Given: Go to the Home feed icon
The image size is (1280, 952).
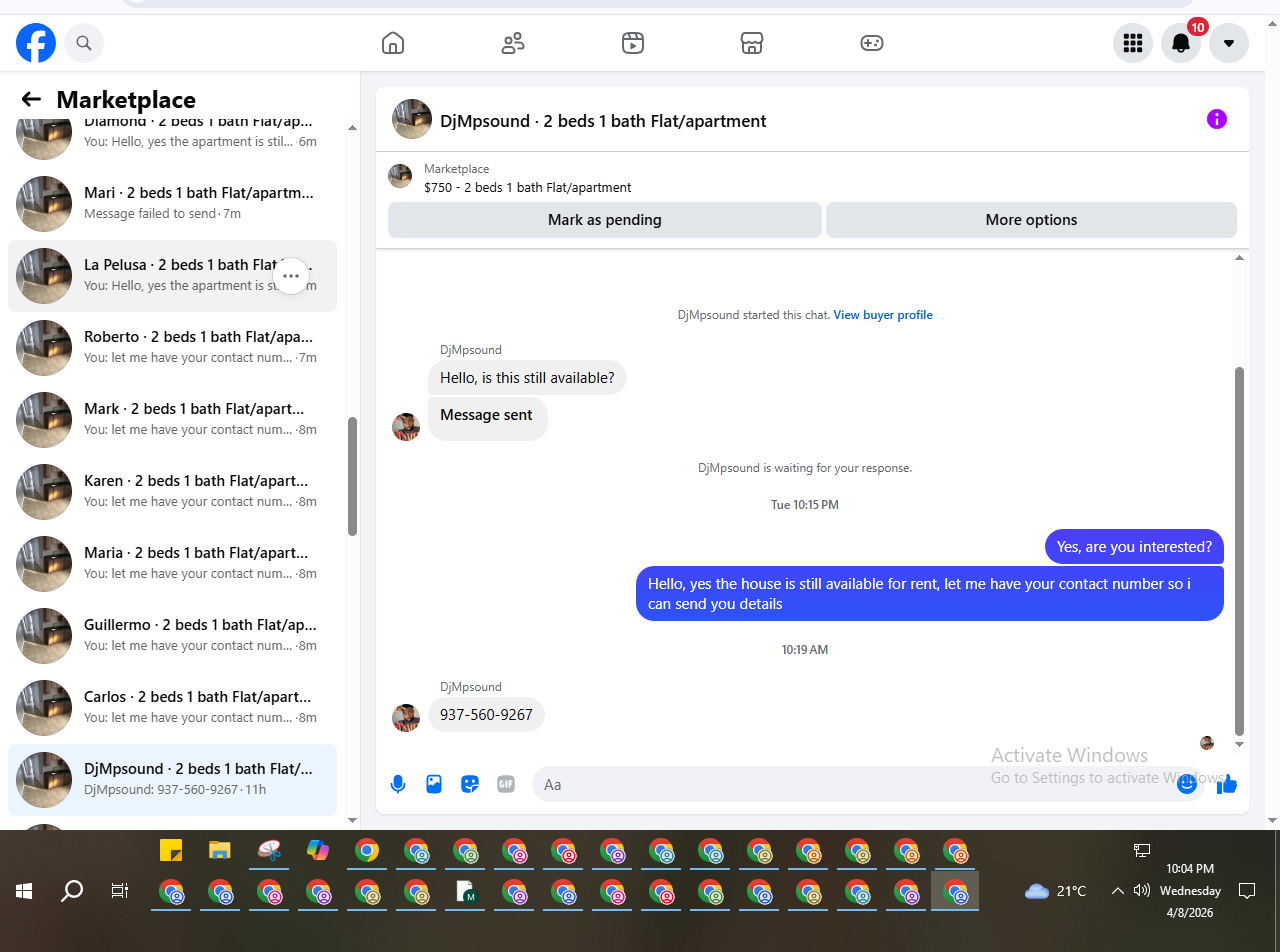Looking at the screenshot, I should (x=393, y=43).
